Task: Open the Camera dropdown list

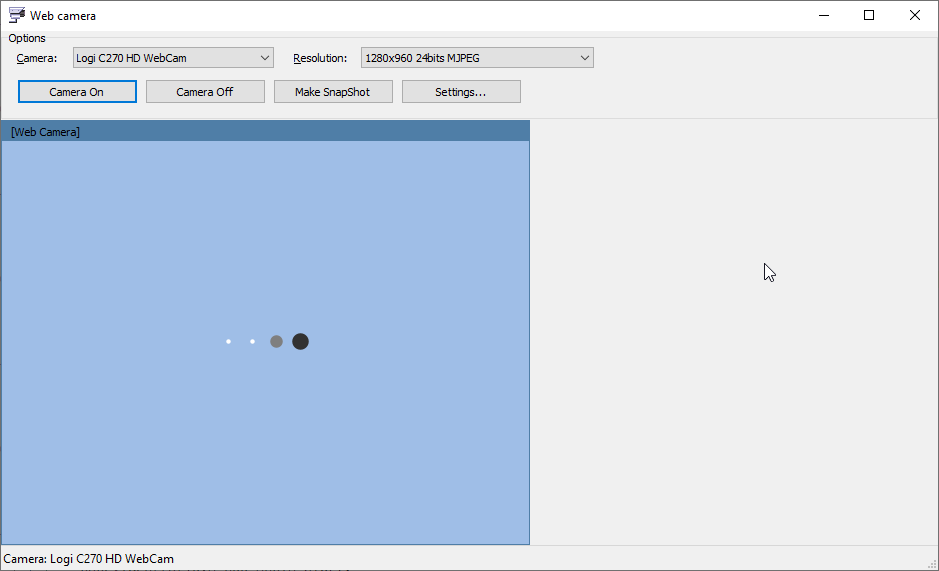Action: click(173, 58)
